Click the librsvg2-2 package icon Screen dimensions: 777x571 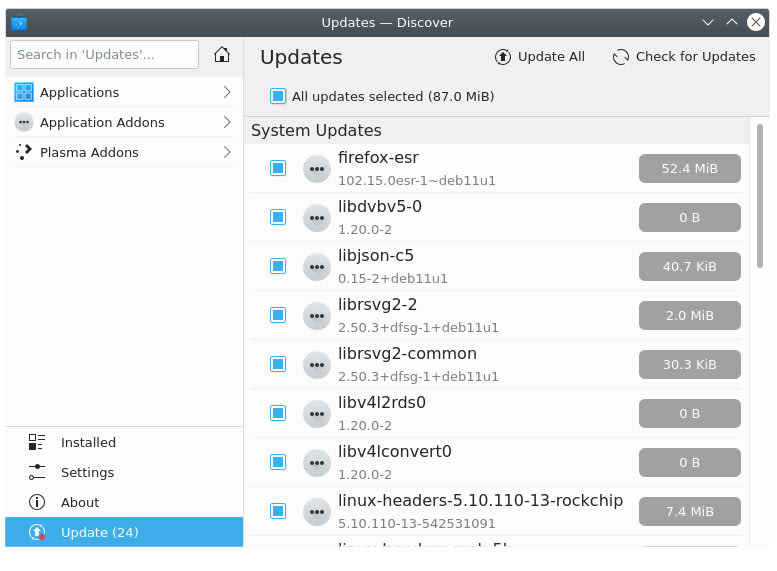[317, 316]
